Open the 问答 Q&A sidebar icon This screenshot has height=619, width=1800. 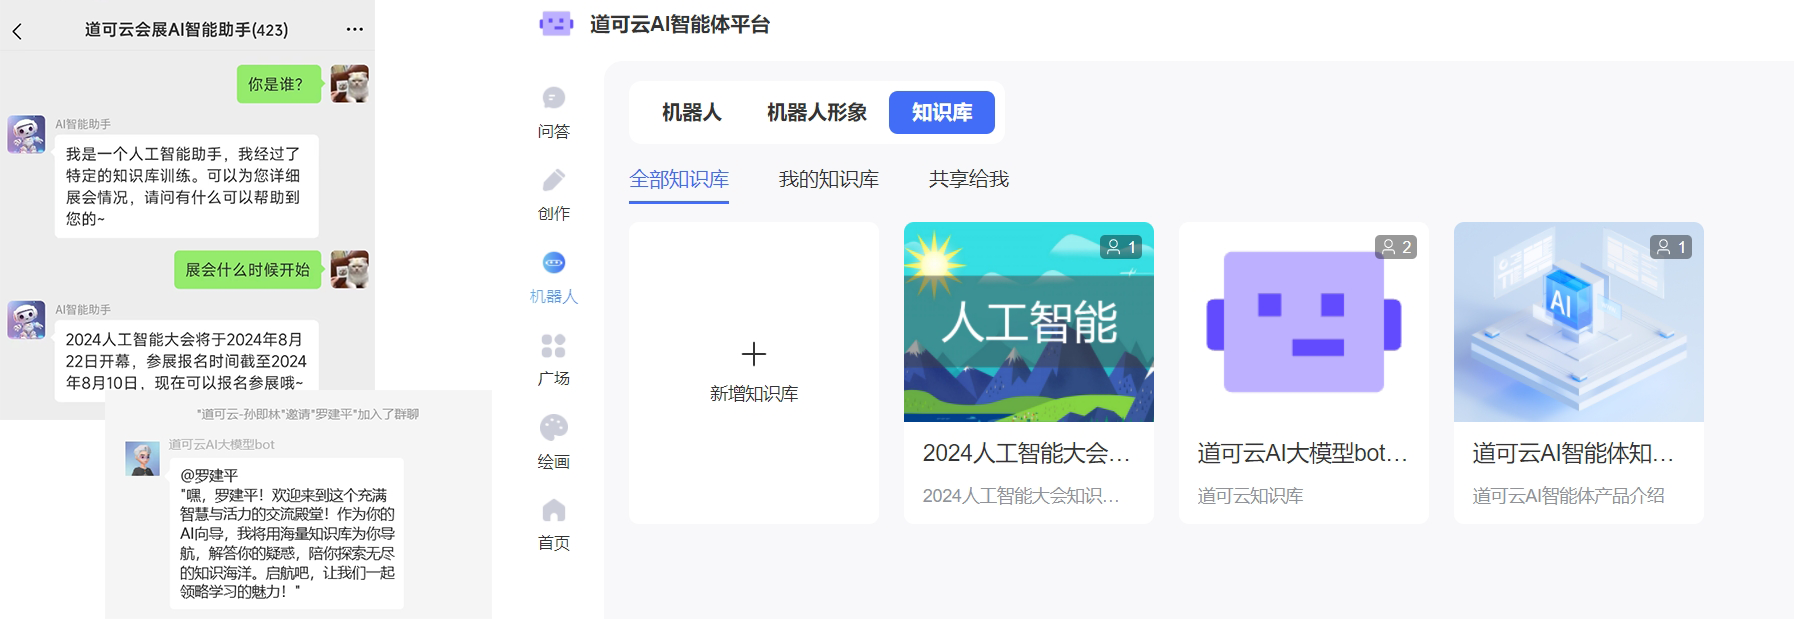(x=553, y=98)
